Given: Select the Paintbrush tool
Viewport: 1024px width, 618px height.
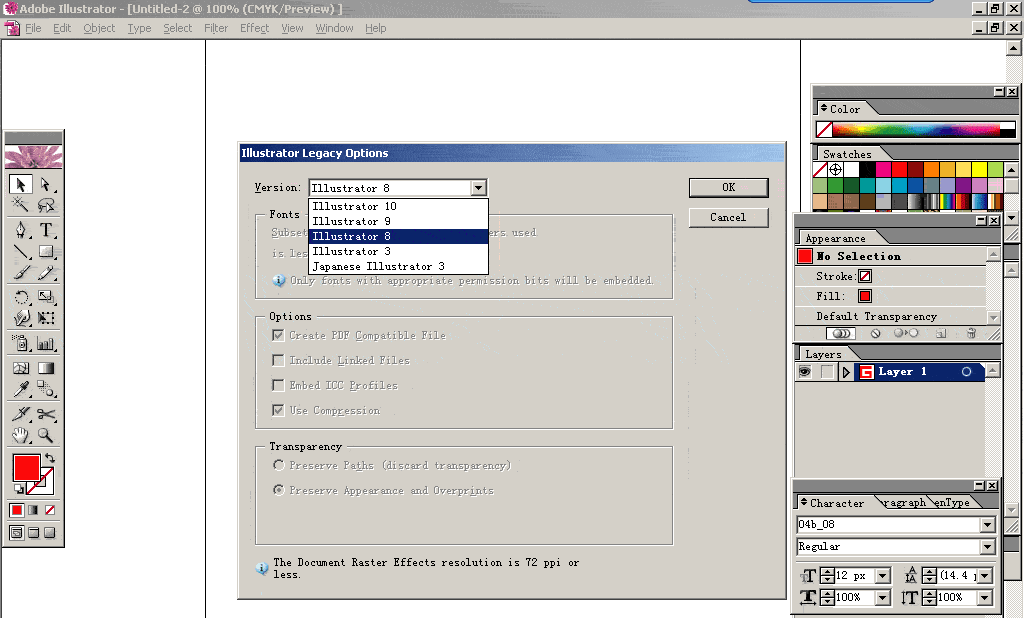Looking at the screenshot, I should (x=20, y=272).
